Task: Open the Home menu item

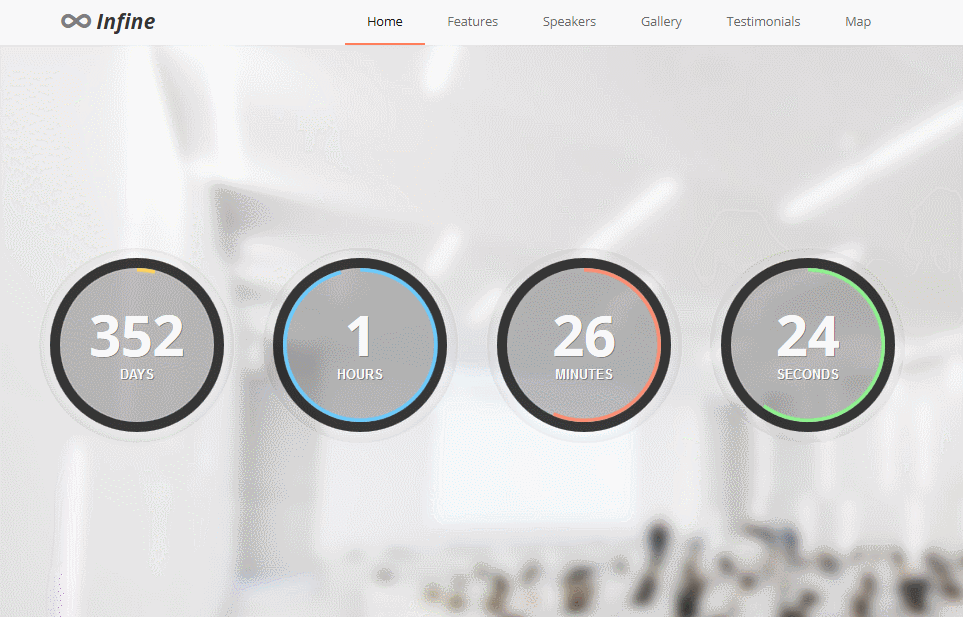Action: pyautogui.click(x=384, y=21)
